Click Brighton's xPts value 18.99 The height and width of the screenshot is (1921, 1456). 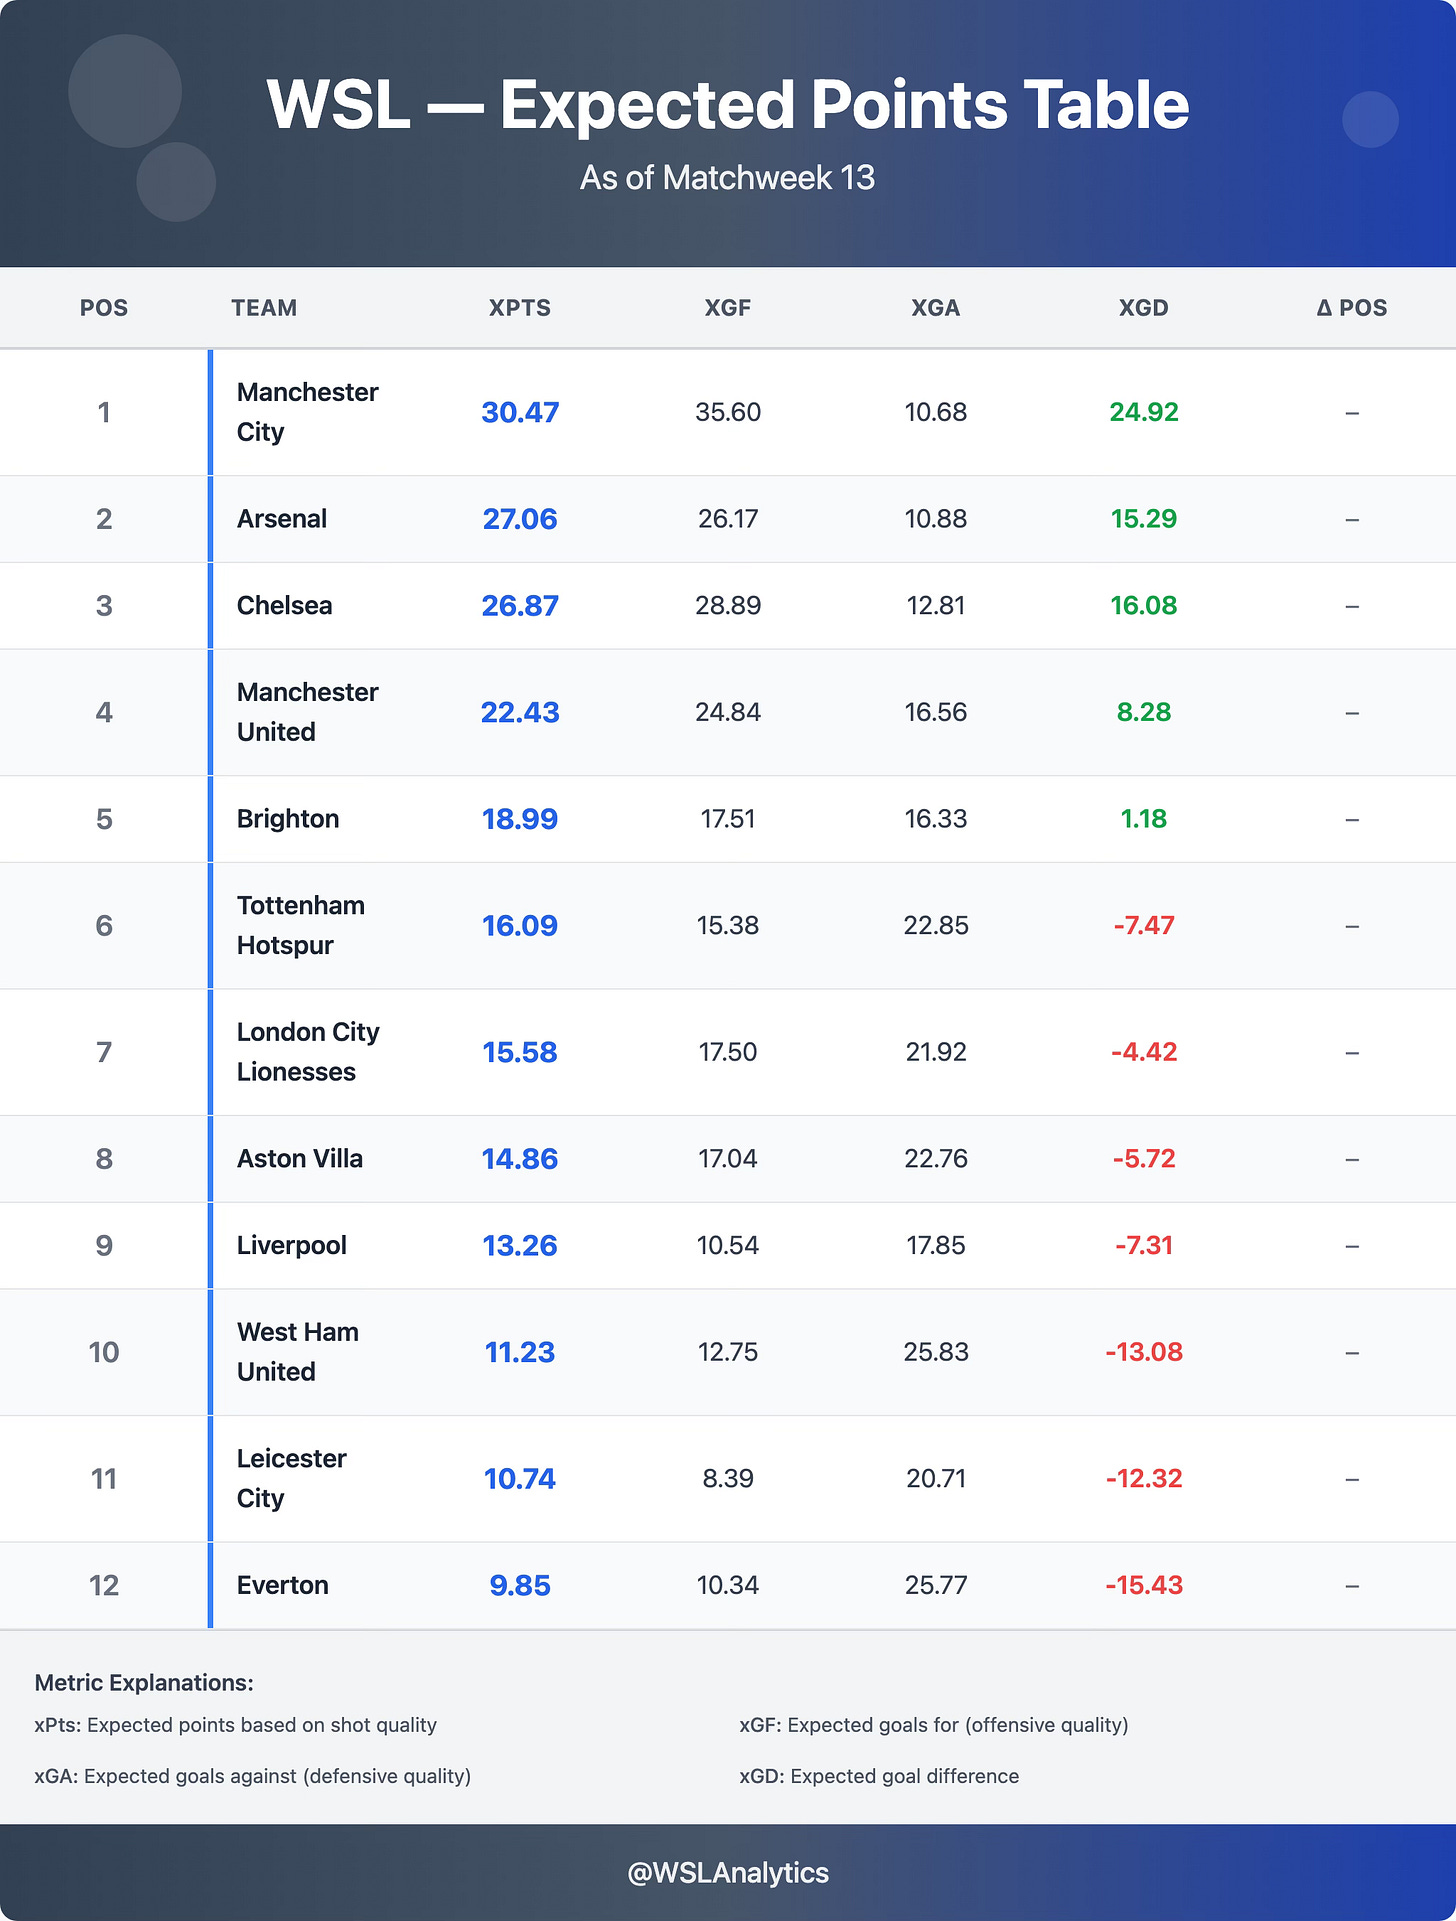click(x=520, y=819)
